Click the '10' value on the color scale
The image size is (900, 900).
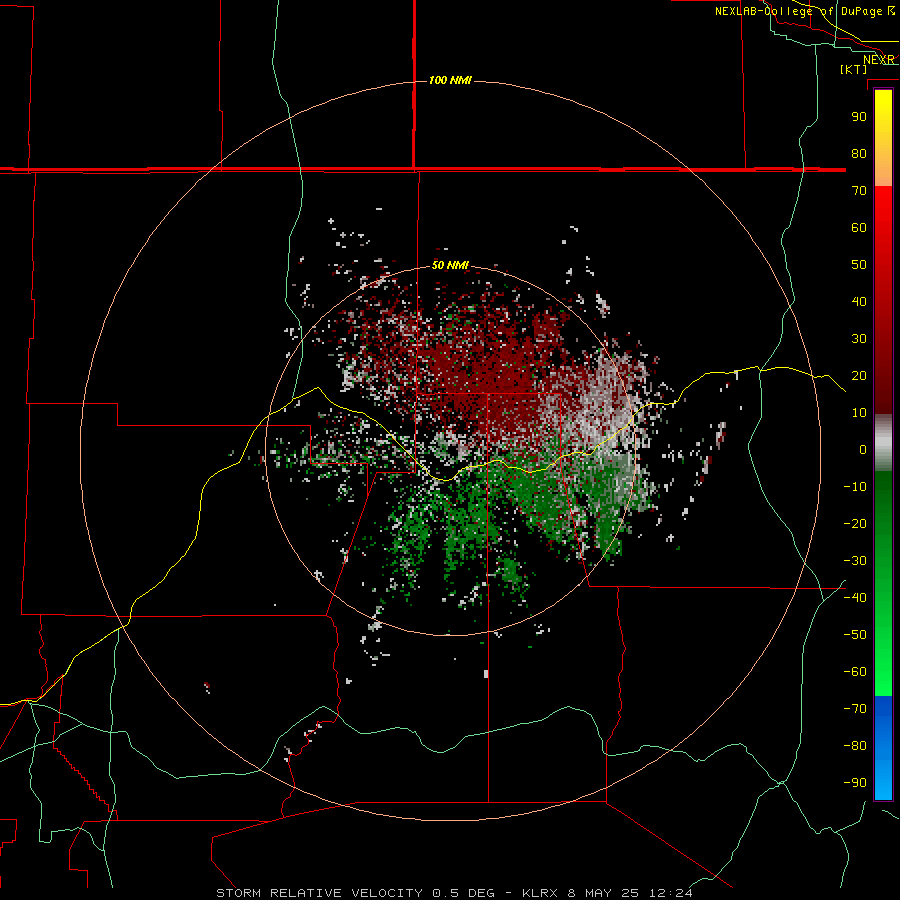point(859,413)
